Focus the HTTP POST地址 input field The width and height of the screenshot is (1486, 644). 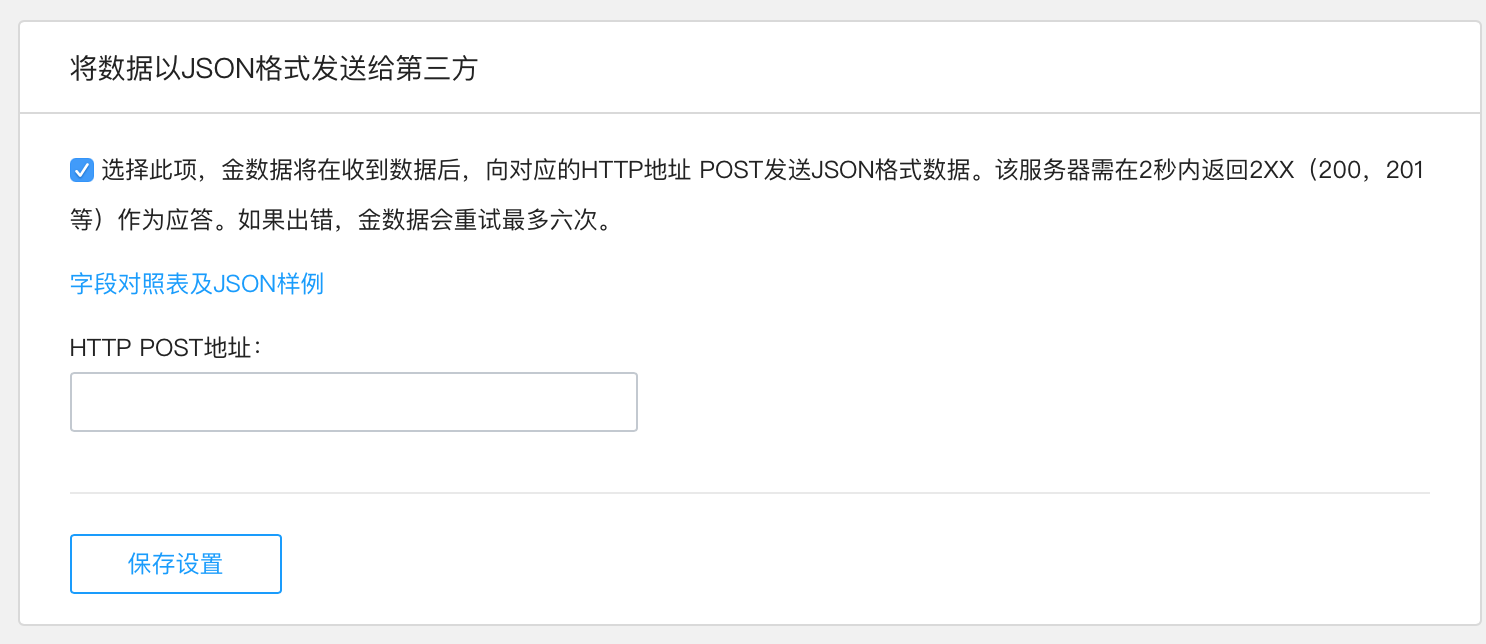pos(353,402)
